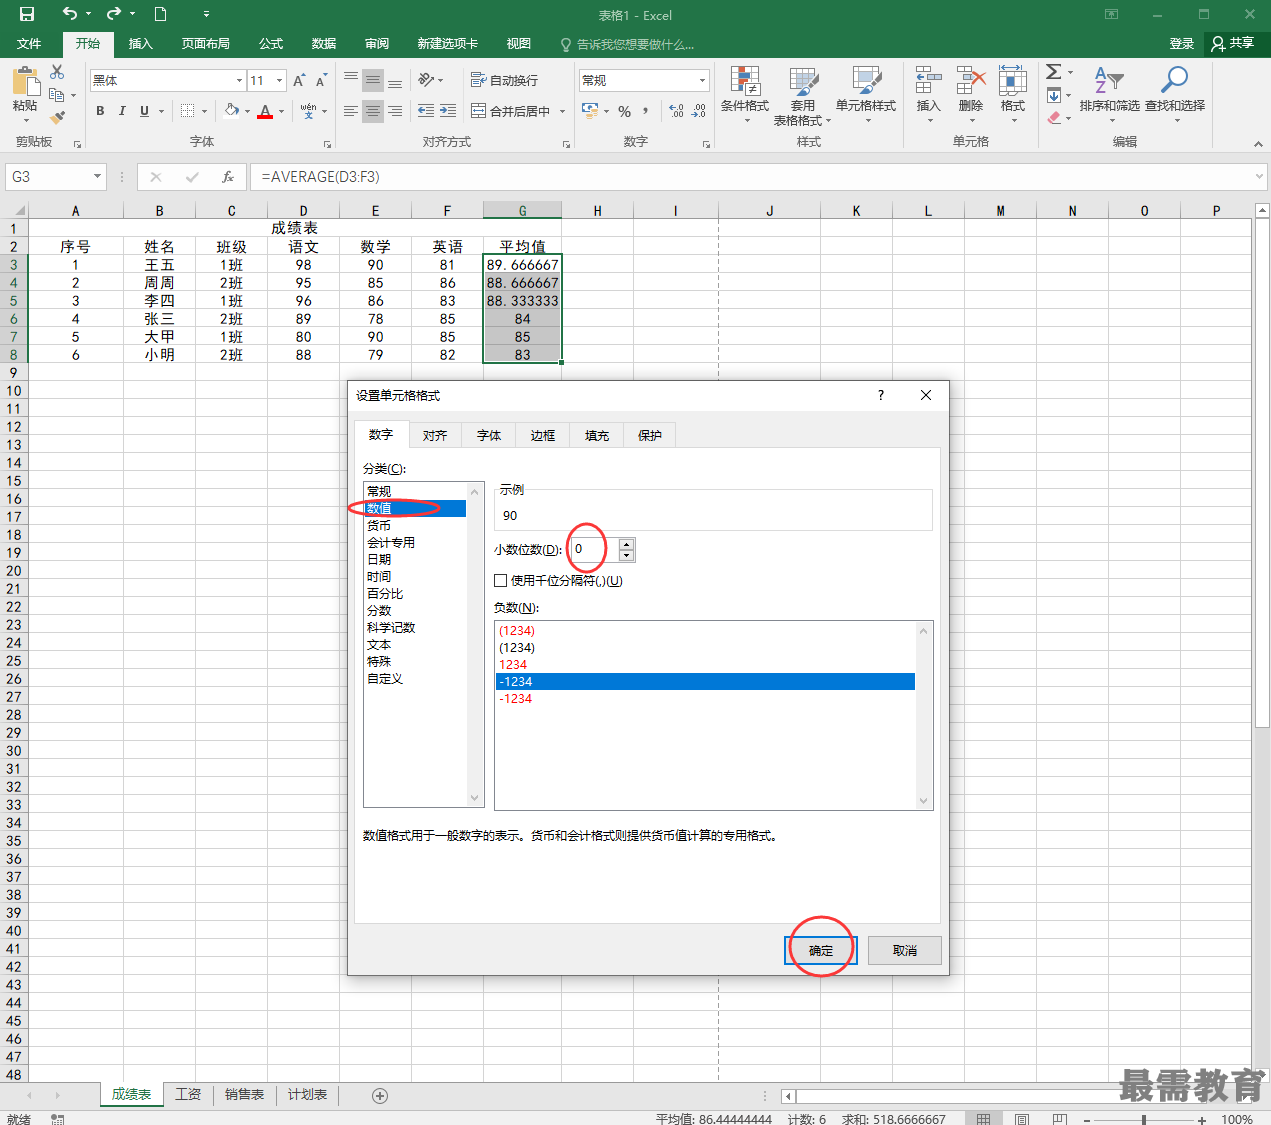Open the font name 黑体 dropdown
Viewport: 1271px width, 1125px height.
239,80
